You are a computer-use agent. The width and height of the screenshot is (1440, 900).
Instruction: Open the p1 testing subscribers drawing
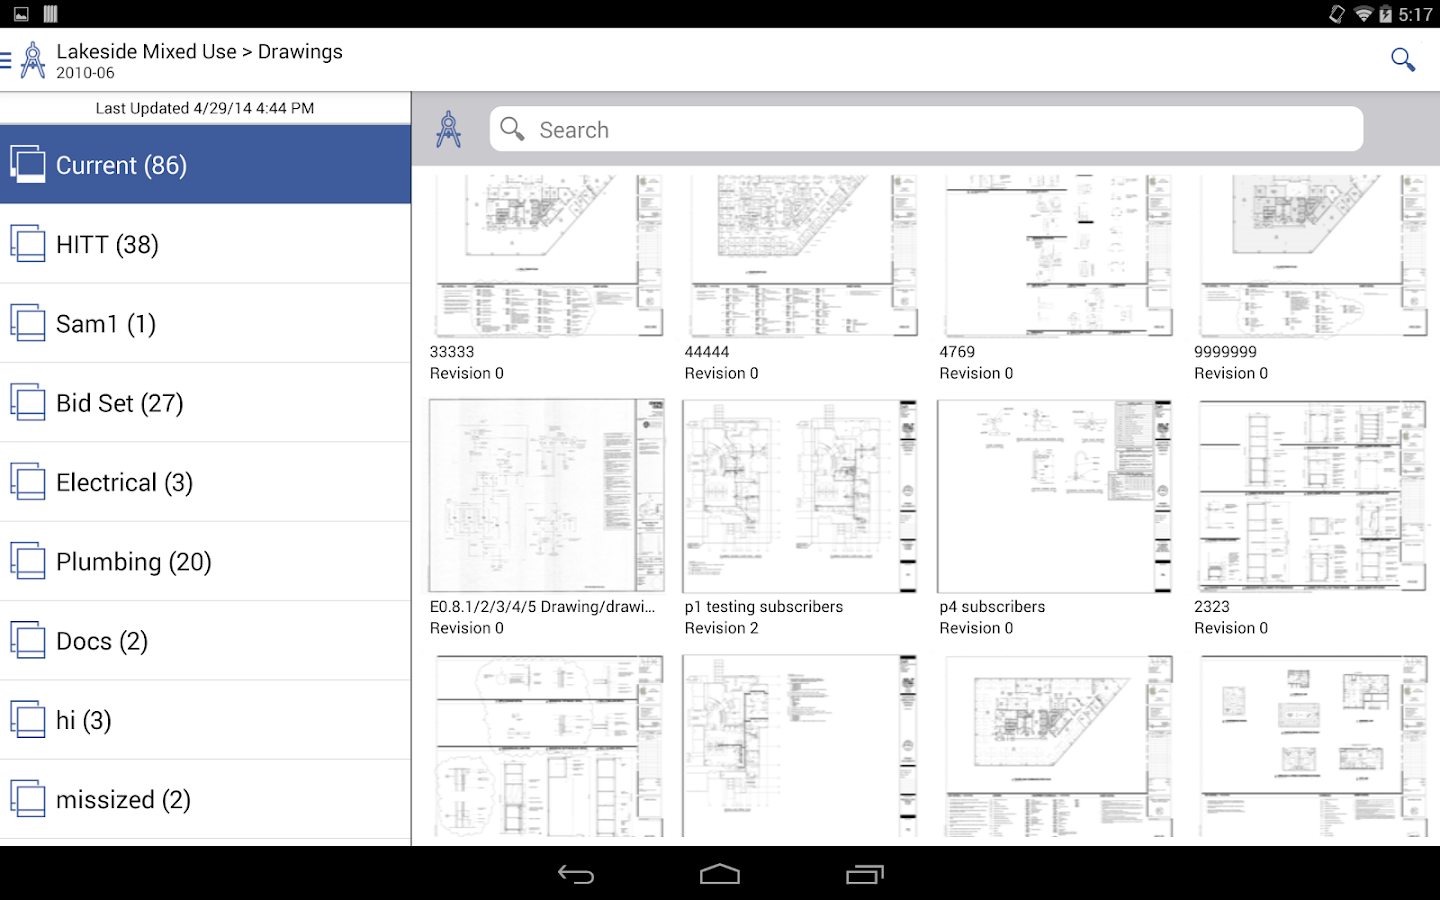click(799, 495)
